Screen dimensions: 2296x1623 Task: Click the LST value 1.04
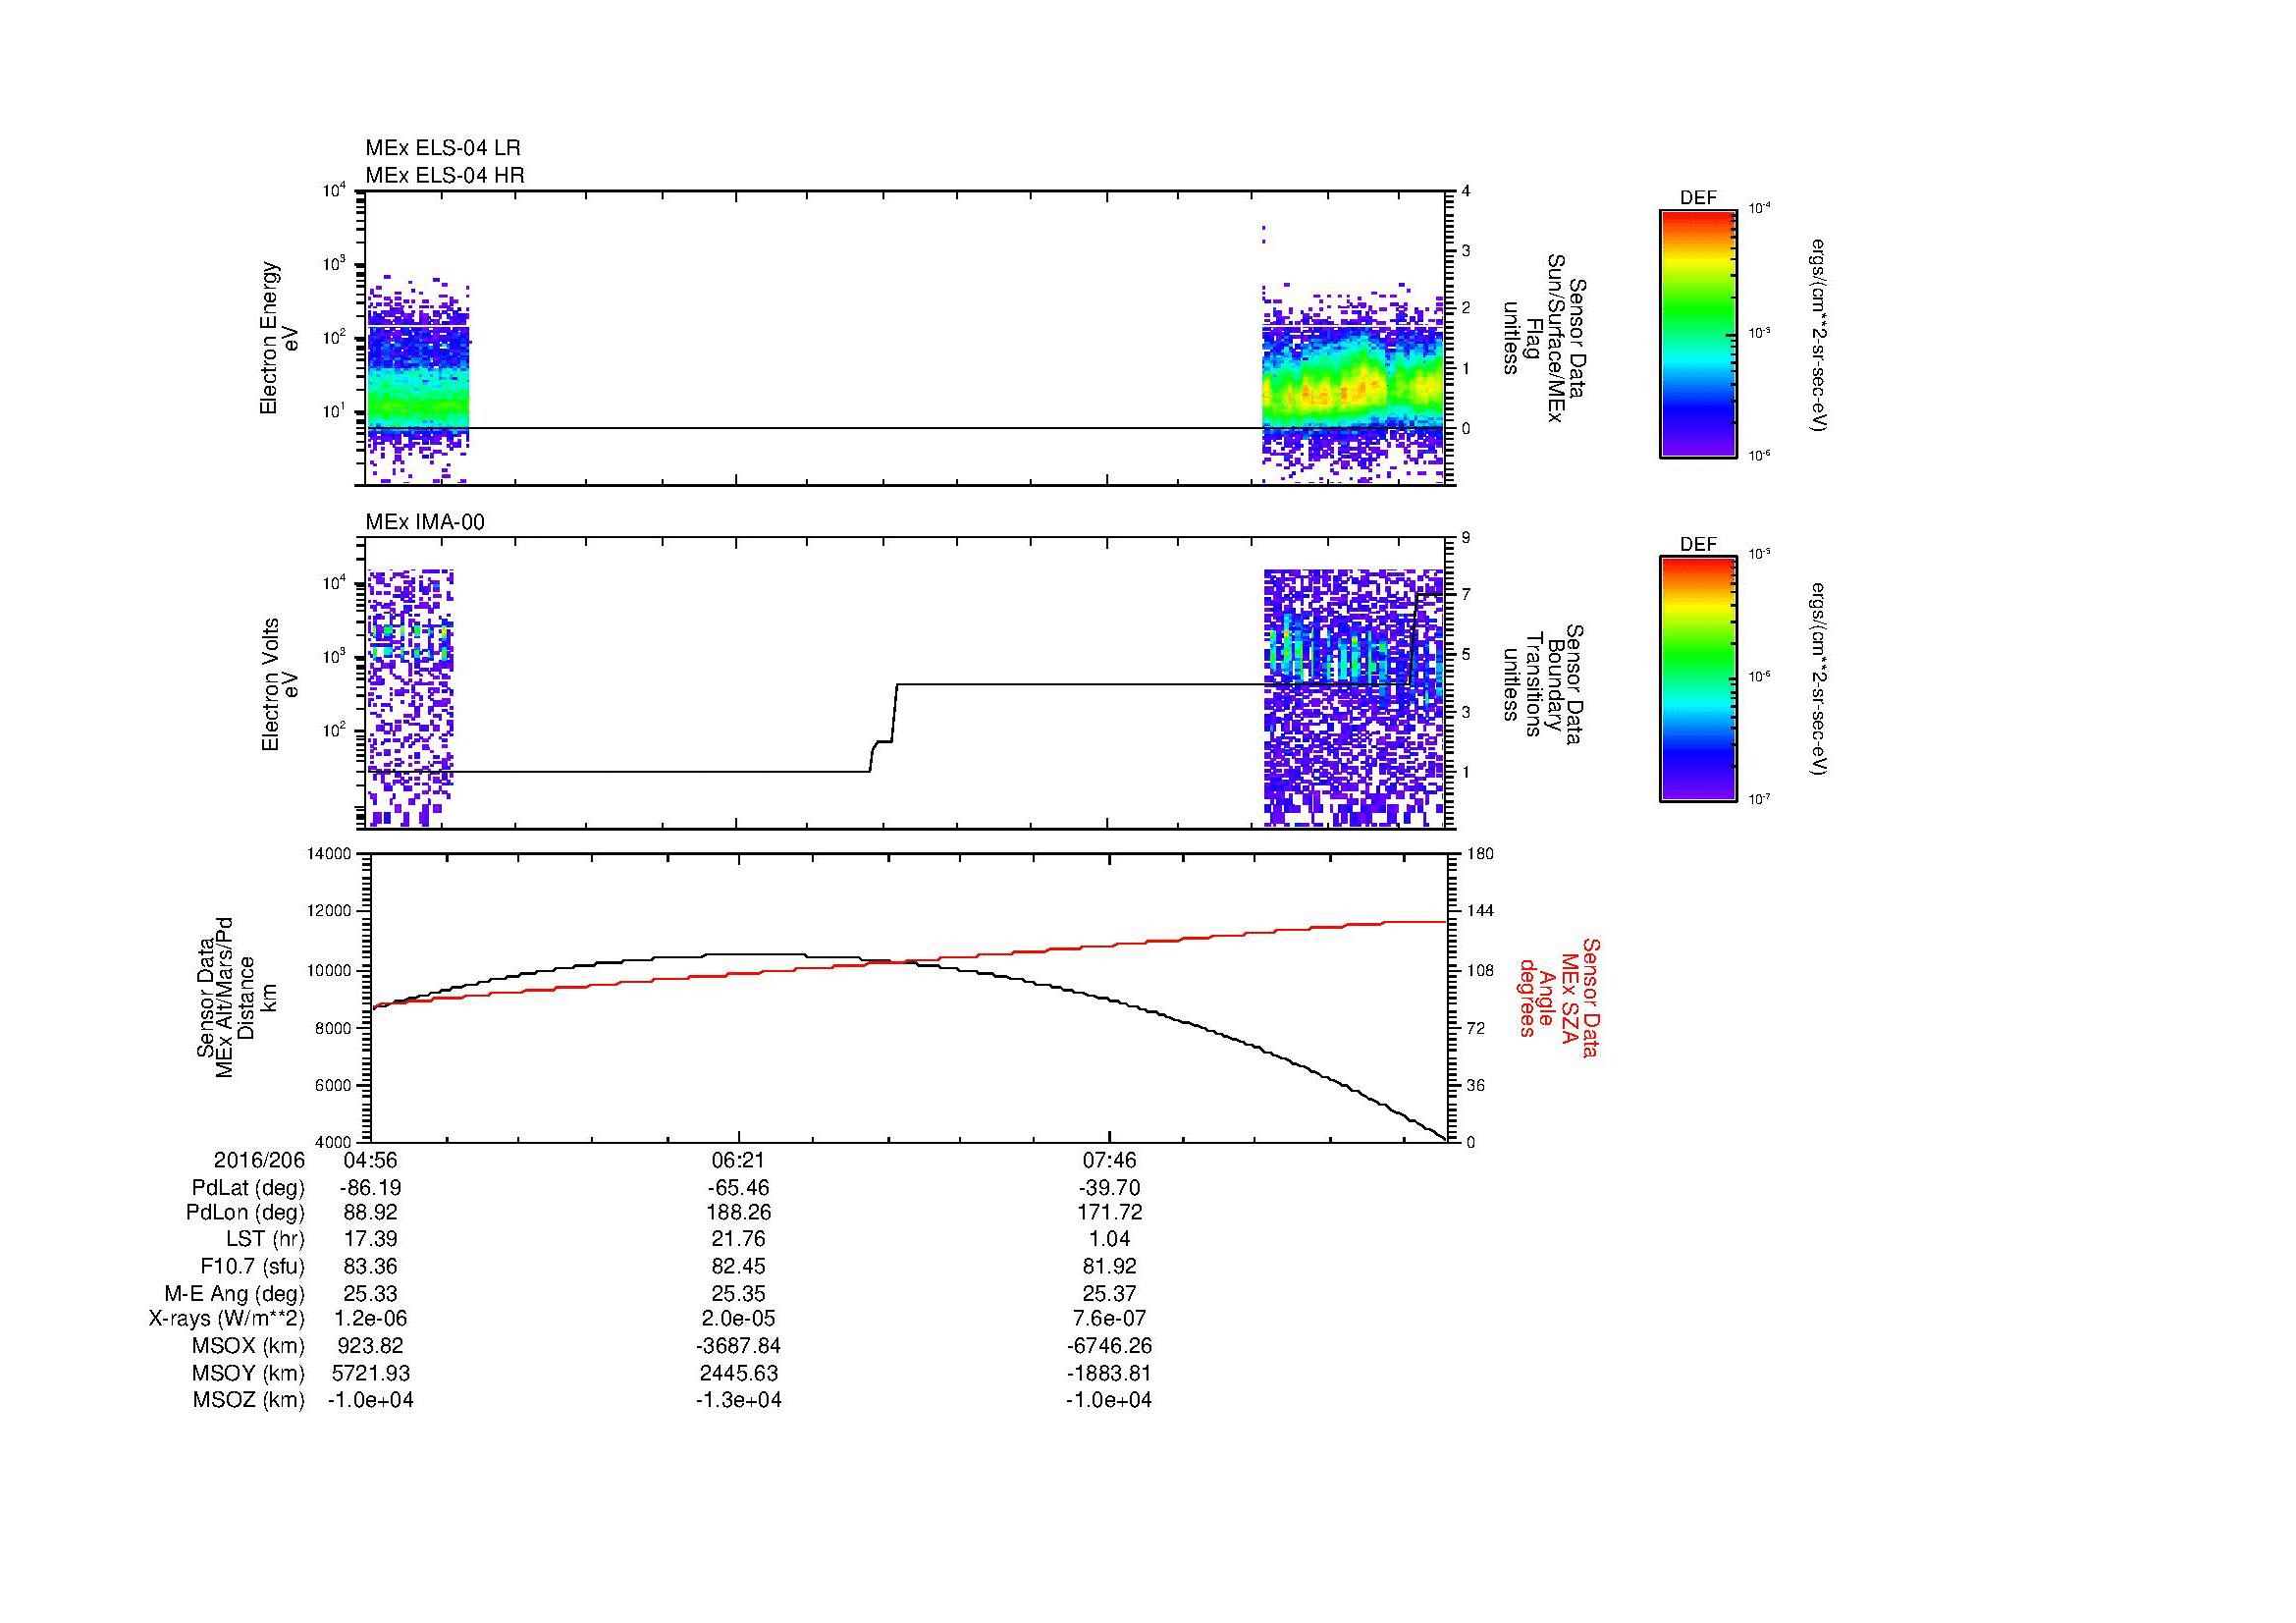[1109, 1239]
